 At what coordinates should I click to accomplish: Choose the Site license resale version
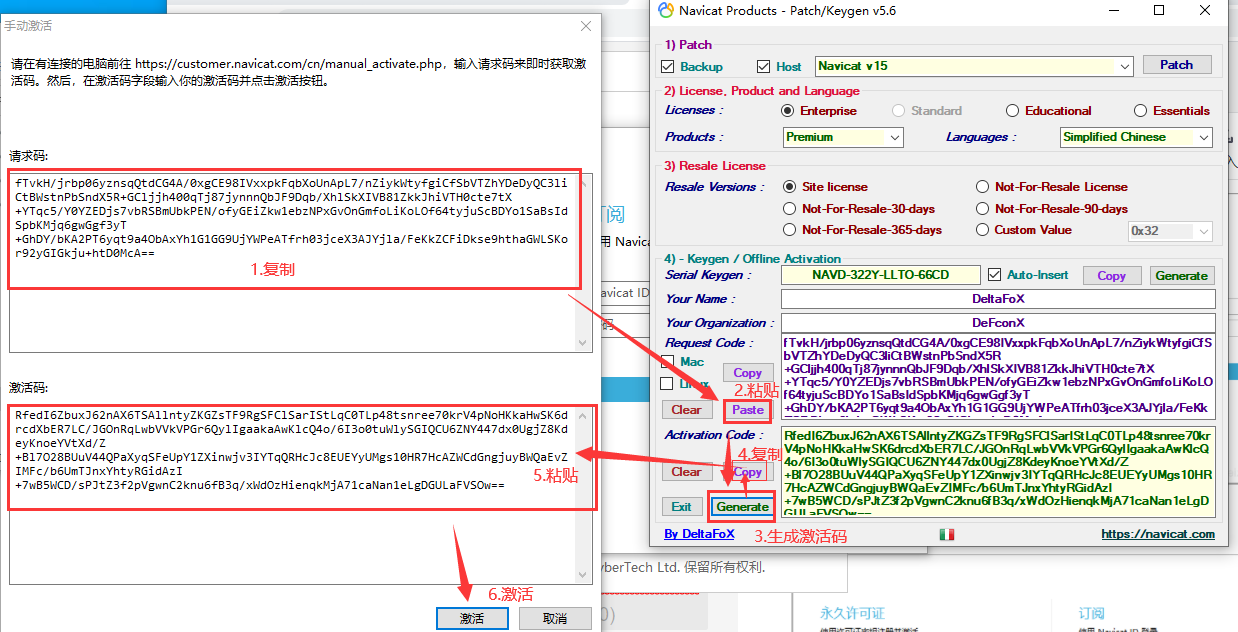[x=790, y=187]
